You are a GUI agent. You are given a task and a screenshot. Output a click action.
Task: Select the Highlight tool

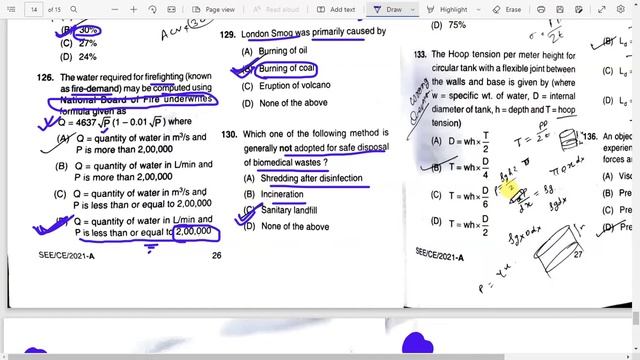click(x=447, y=9)
